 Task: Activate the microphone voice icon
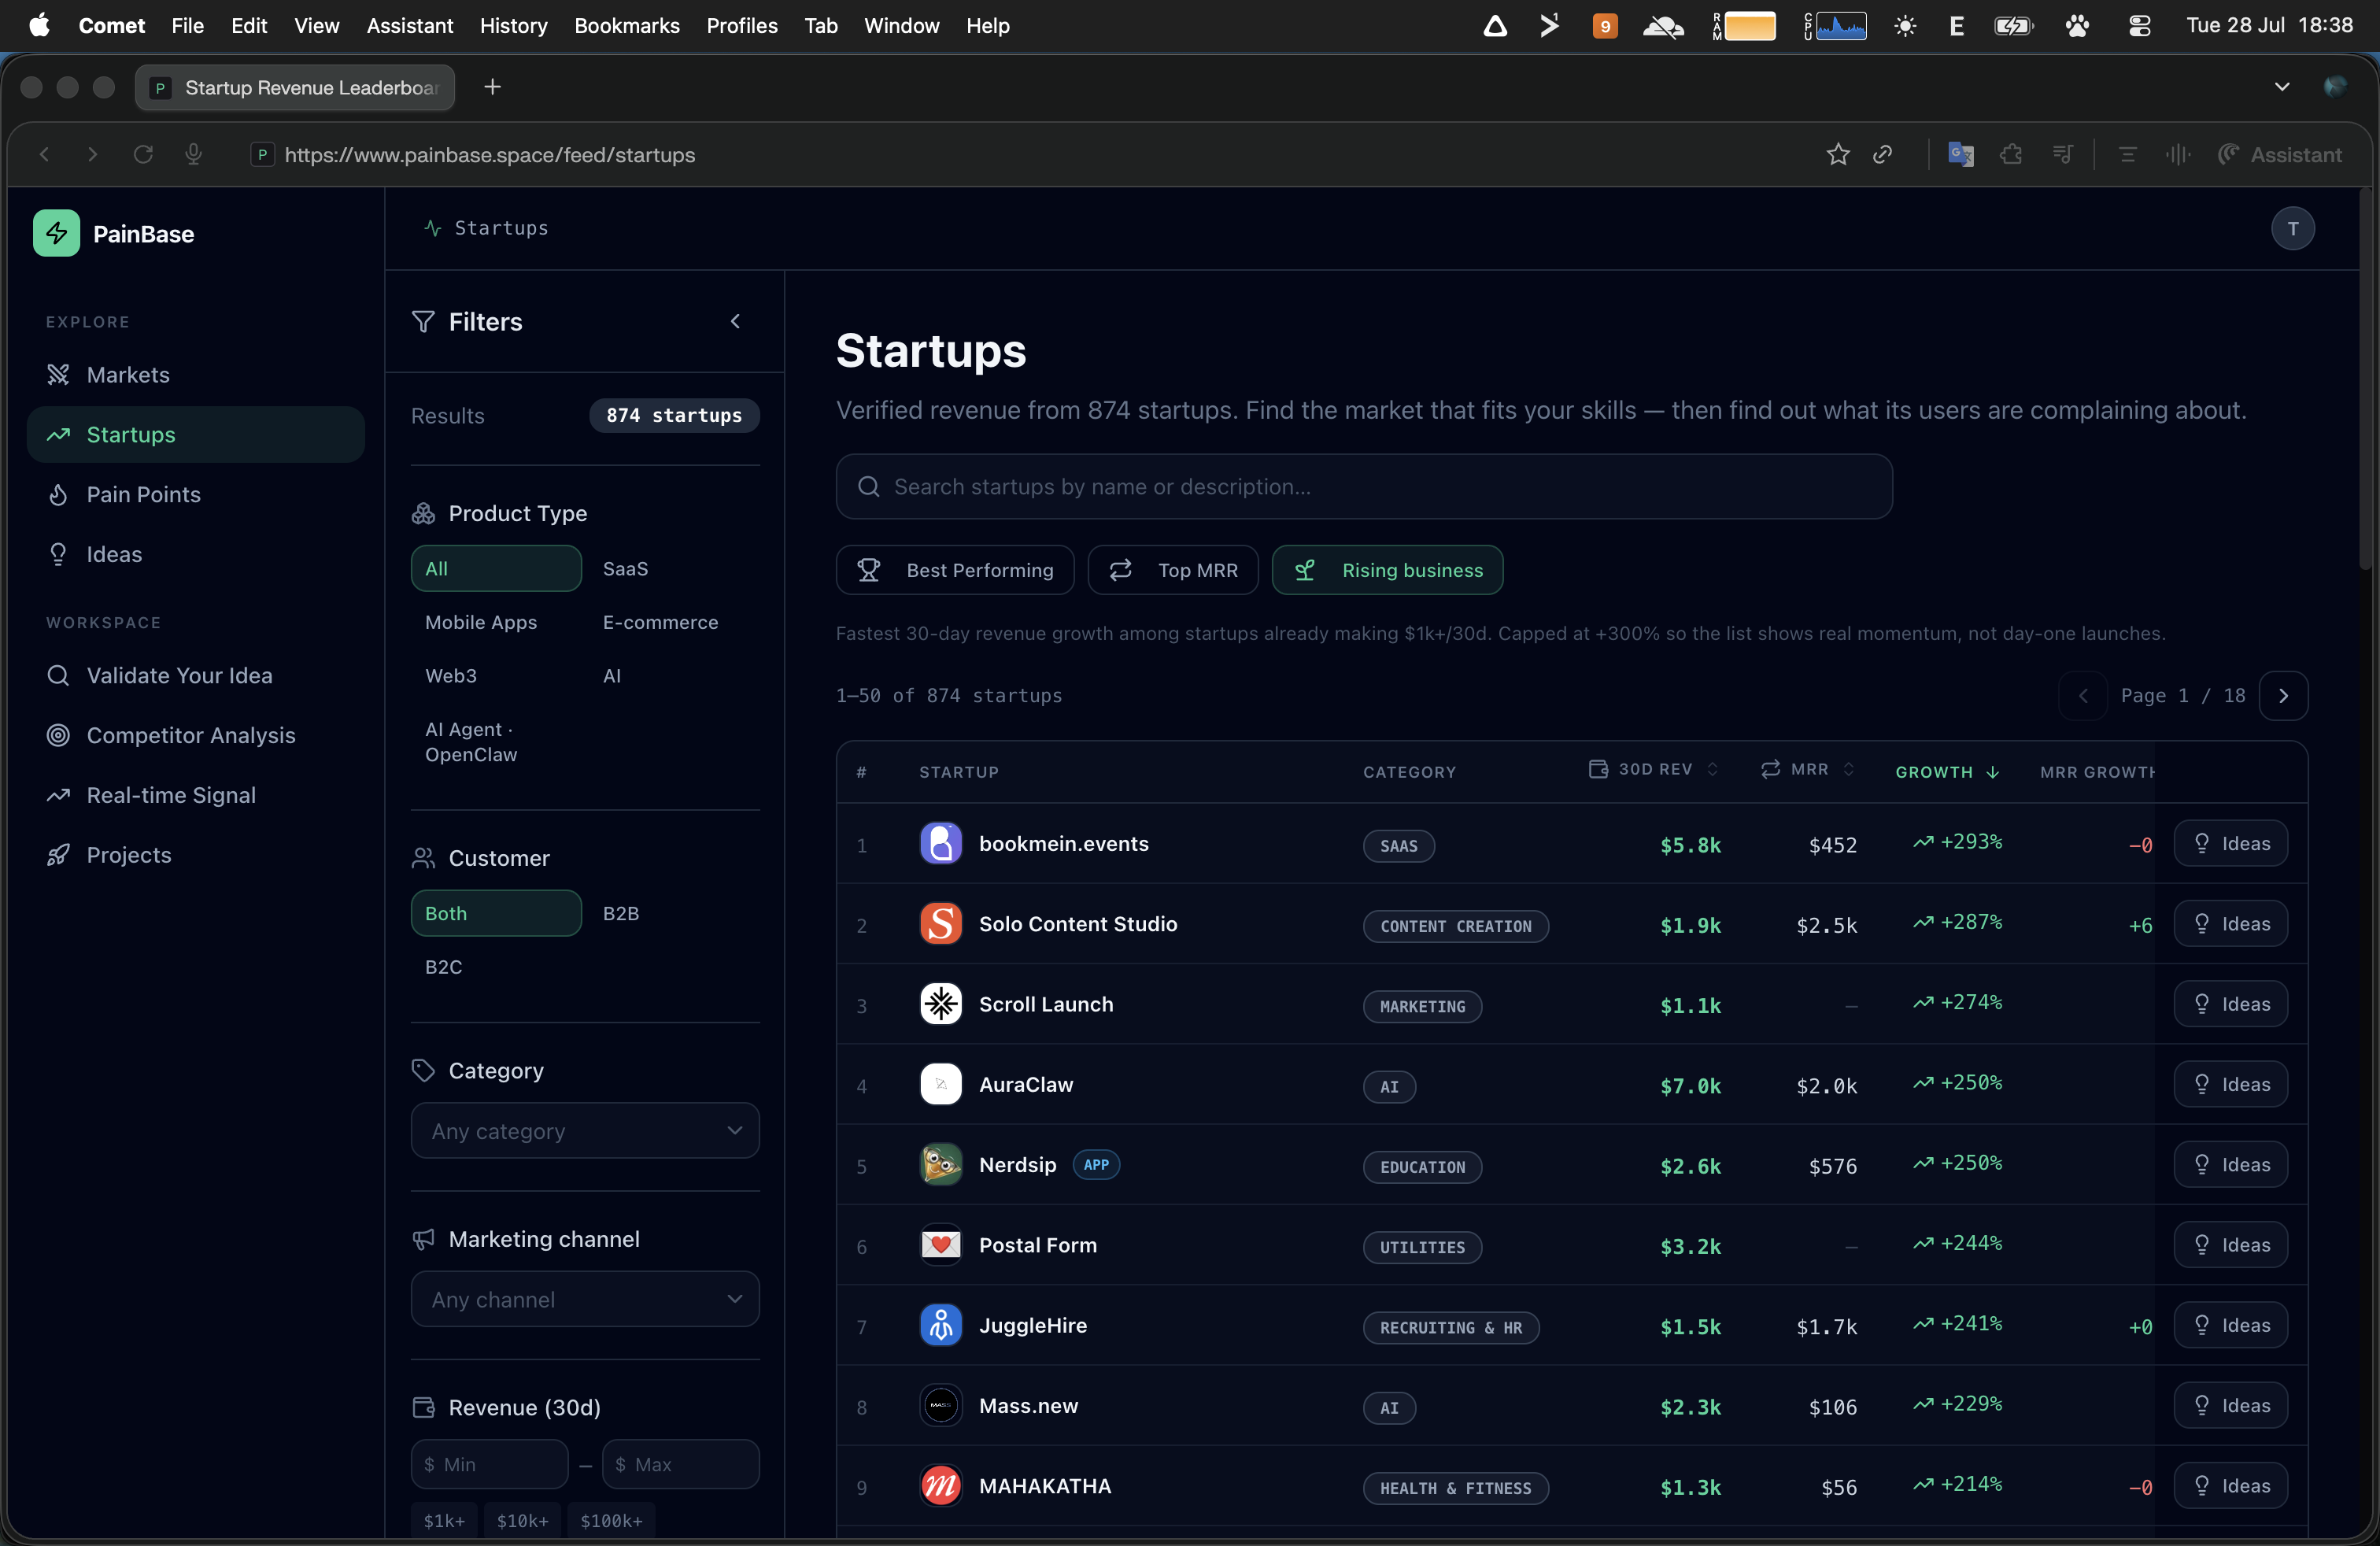coord(193,154)
